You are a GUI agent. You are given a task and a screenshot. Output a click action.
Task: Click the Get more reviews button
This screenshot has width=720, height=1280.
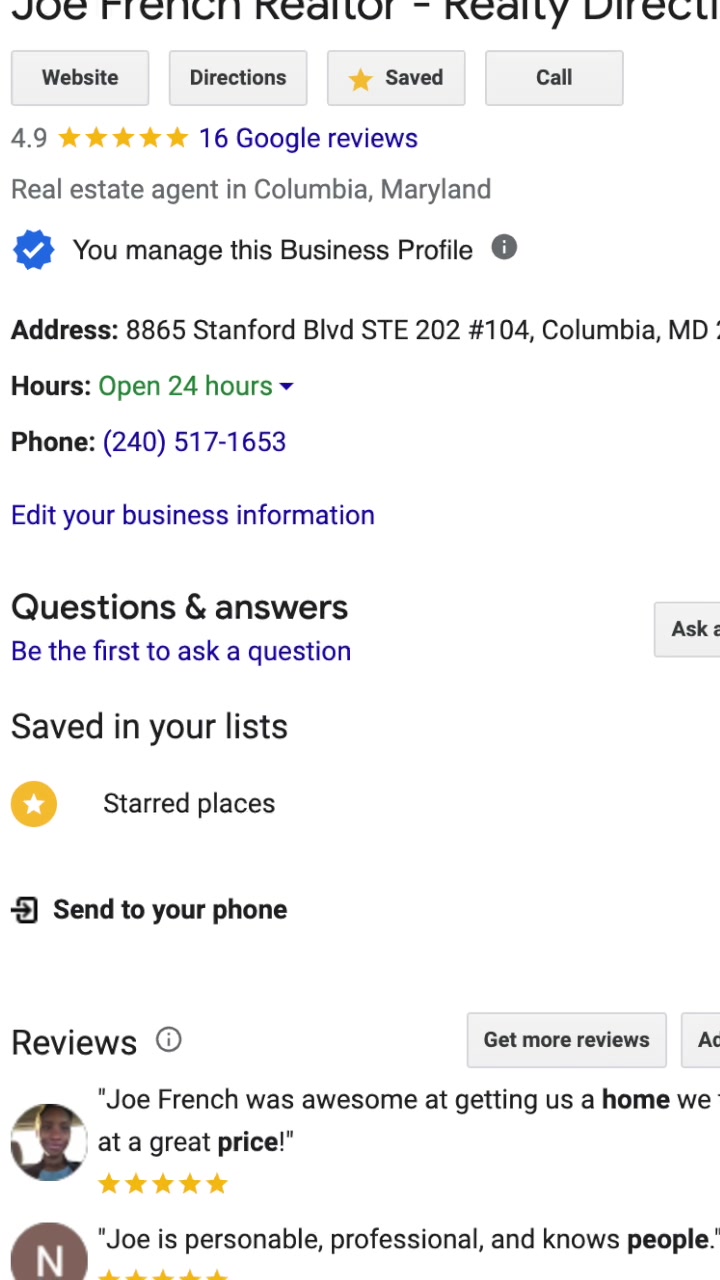point(566,1040)
